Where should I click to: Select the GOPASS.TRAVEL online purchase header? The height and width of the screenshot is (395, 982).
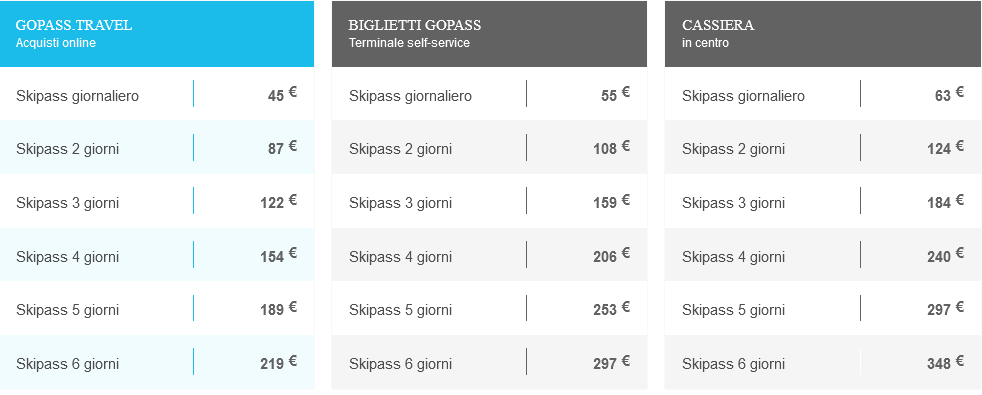click(157, 34)
